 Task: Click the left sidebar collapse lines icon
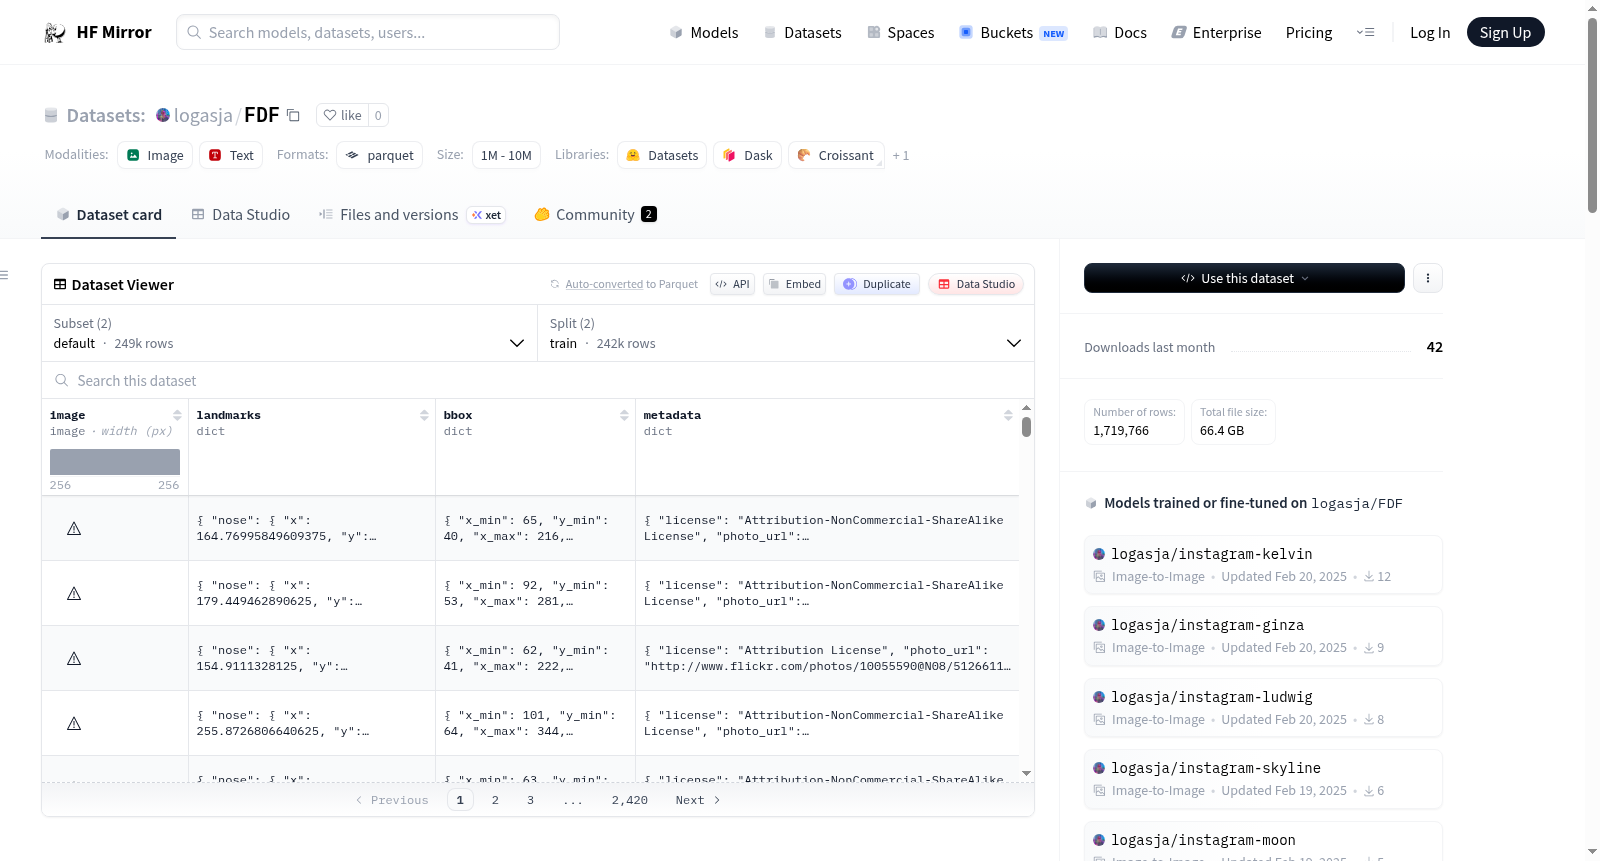tap(5, 275)
